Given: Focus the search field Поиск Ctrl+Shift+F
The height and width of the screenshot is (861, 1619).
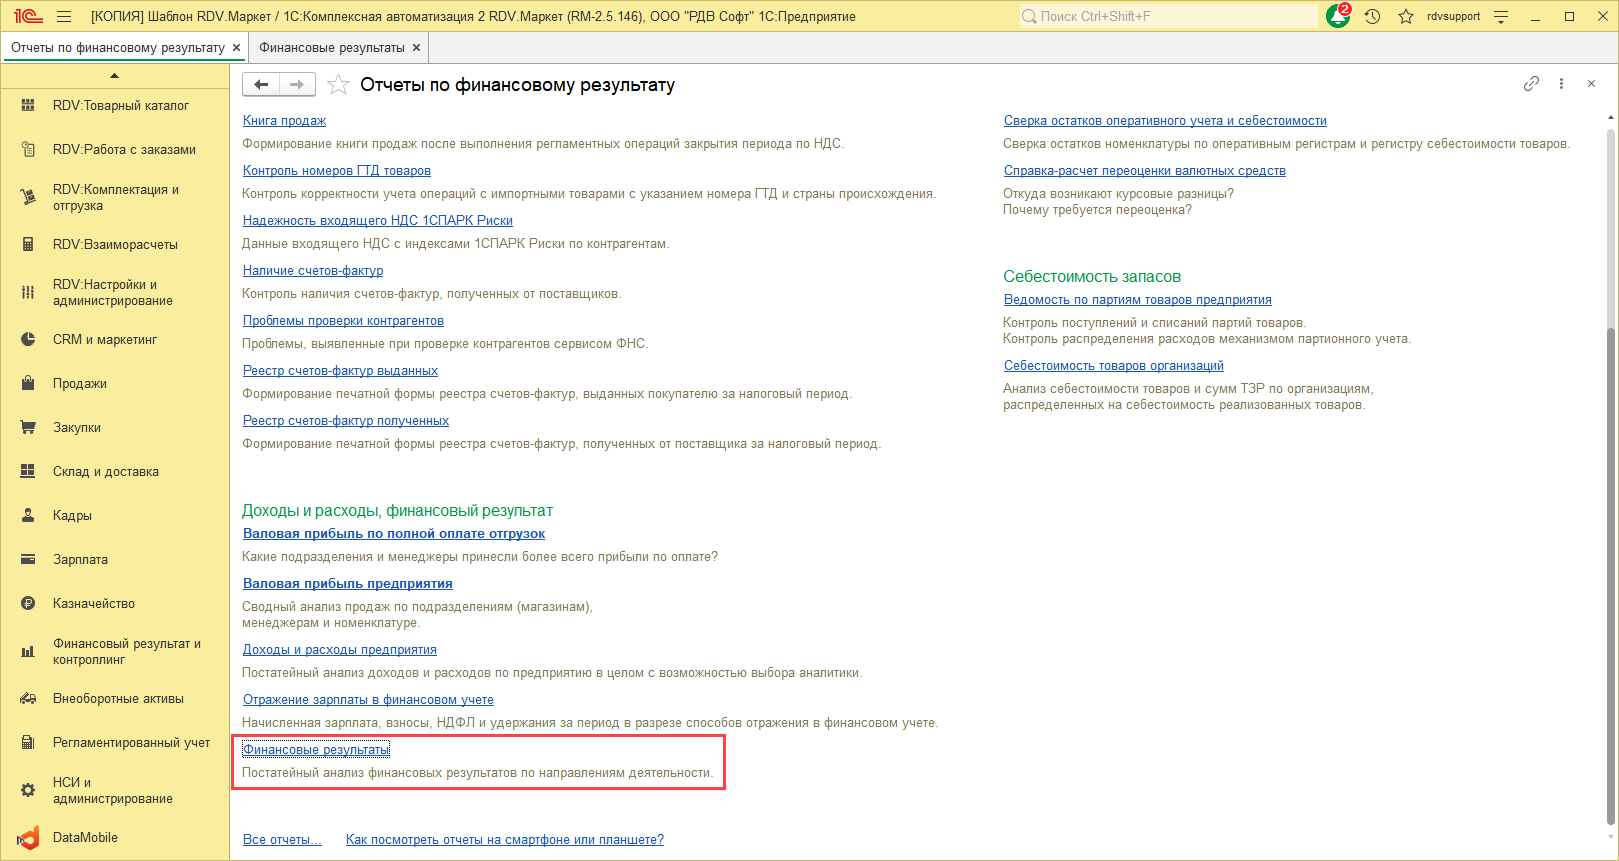Looking at the screenshot, I should [1168, 17].
